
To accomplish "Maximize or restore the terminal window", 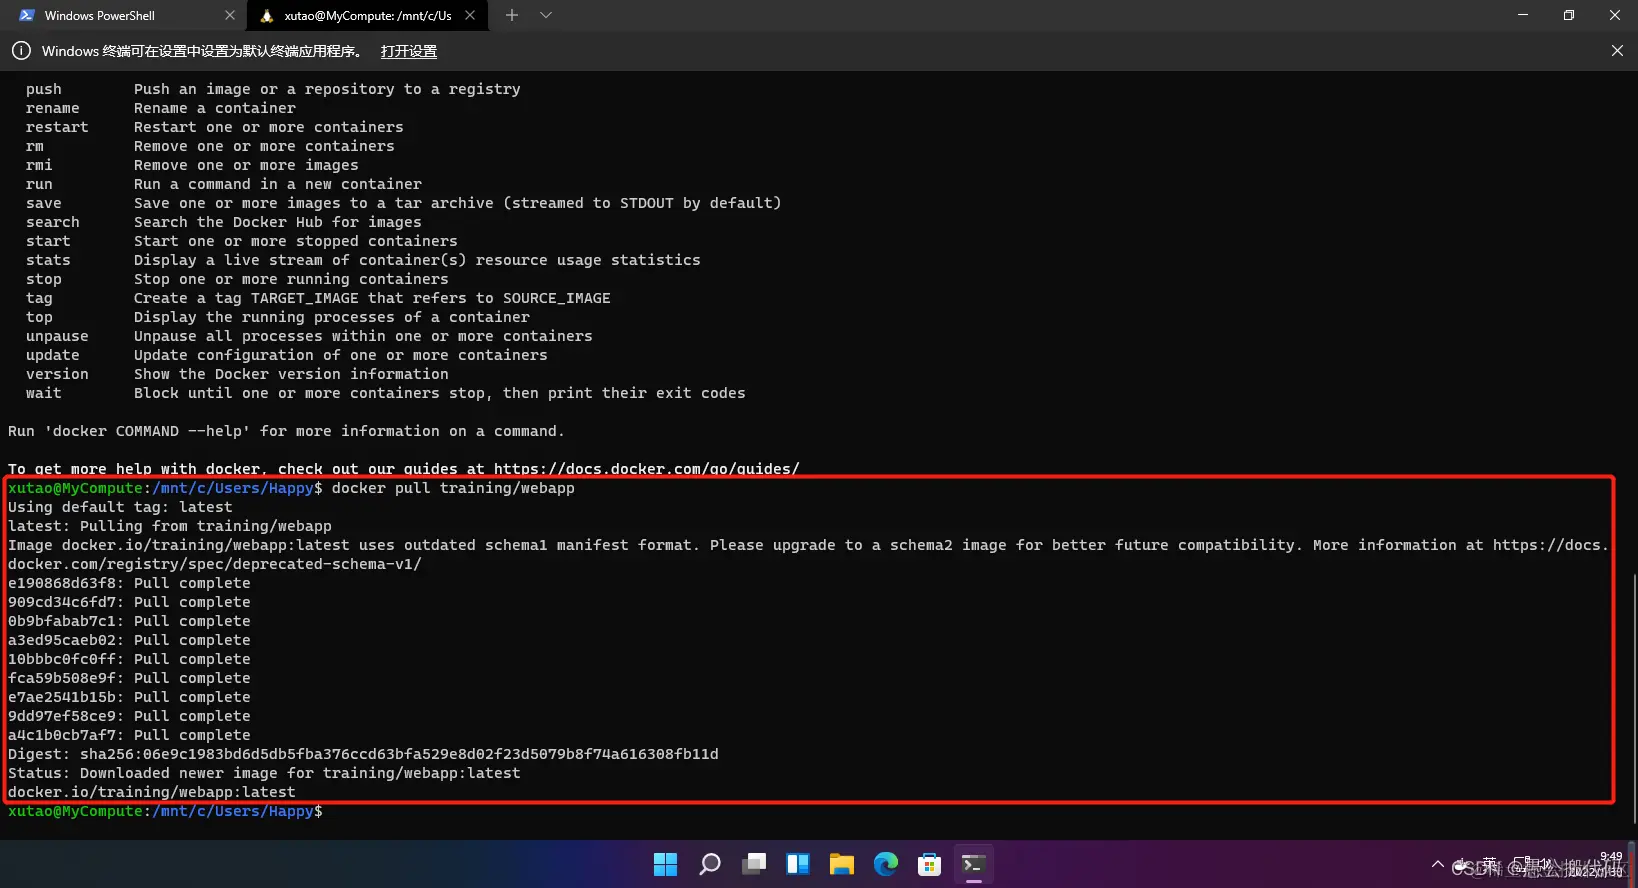I will coord(1569,15).
